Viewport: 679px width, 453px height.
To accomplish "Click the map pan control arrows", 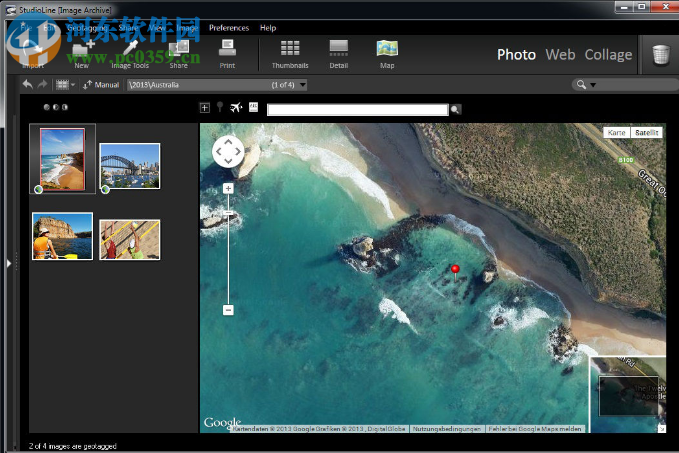I will [228, 152].
